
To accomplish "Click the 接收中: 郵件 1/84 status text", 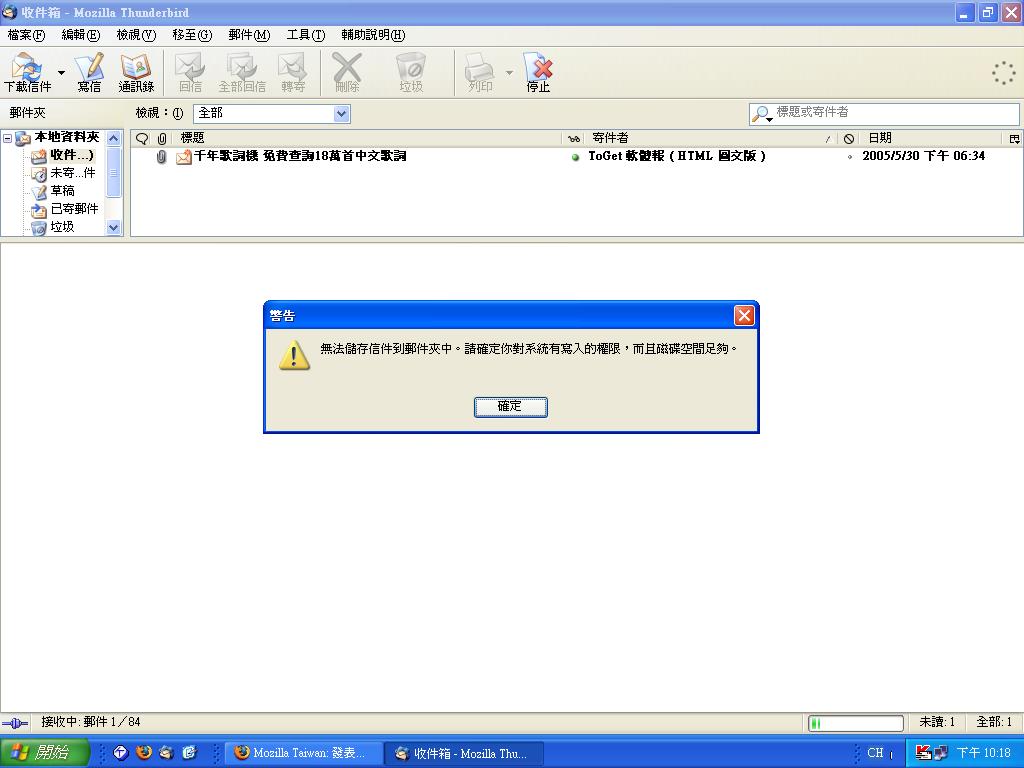I will (x=90, y=722).
